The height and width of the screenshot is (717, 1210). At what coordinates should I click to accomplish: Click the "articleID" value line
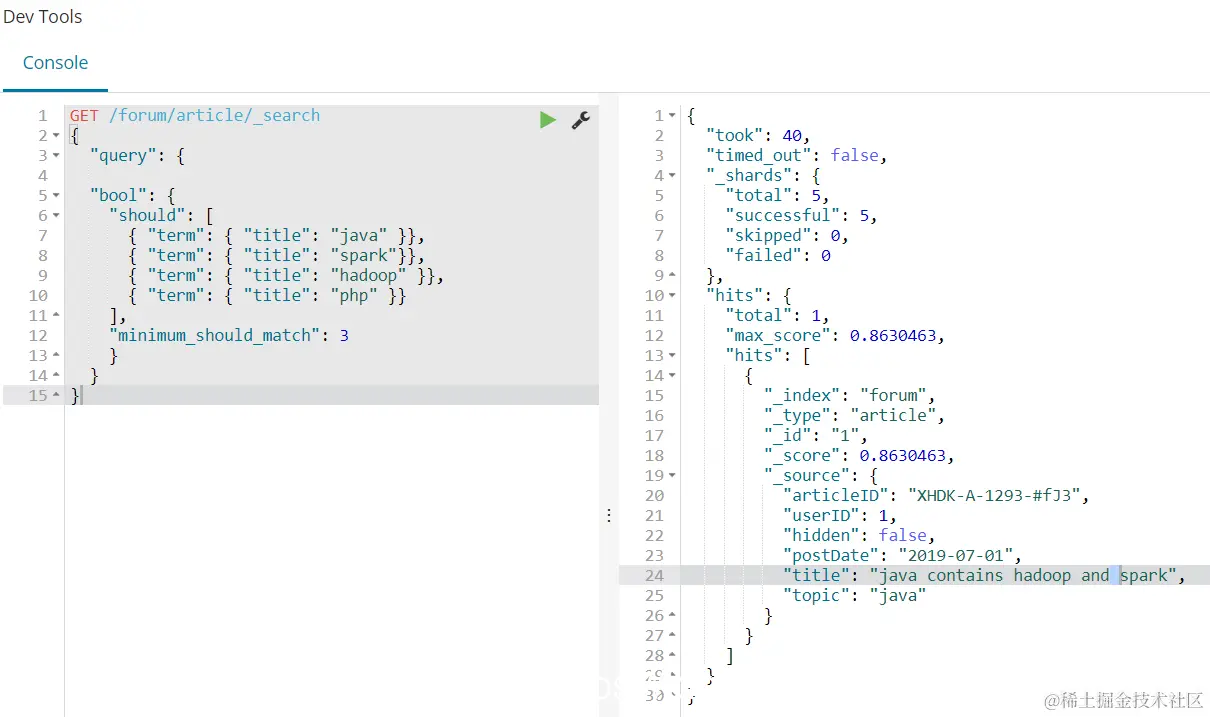pos(936,495)
